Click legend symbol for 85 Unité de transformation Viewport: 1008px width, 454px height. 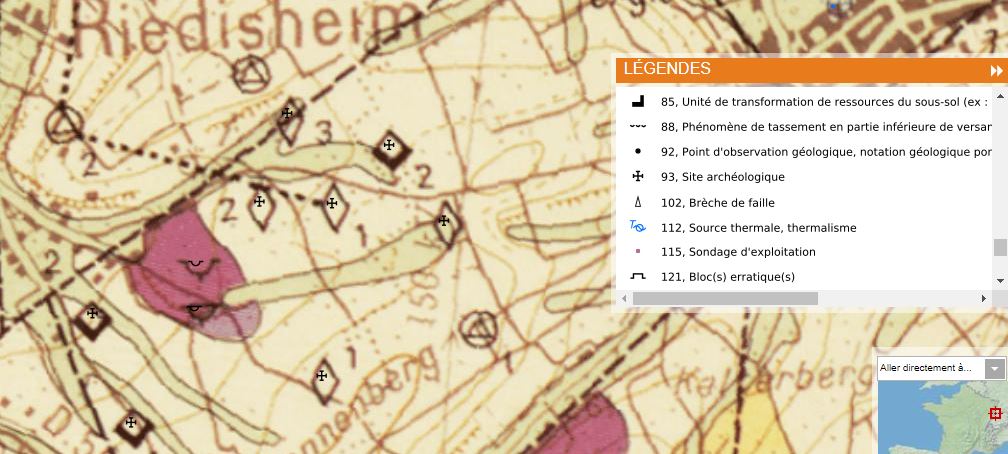(637, 101)
